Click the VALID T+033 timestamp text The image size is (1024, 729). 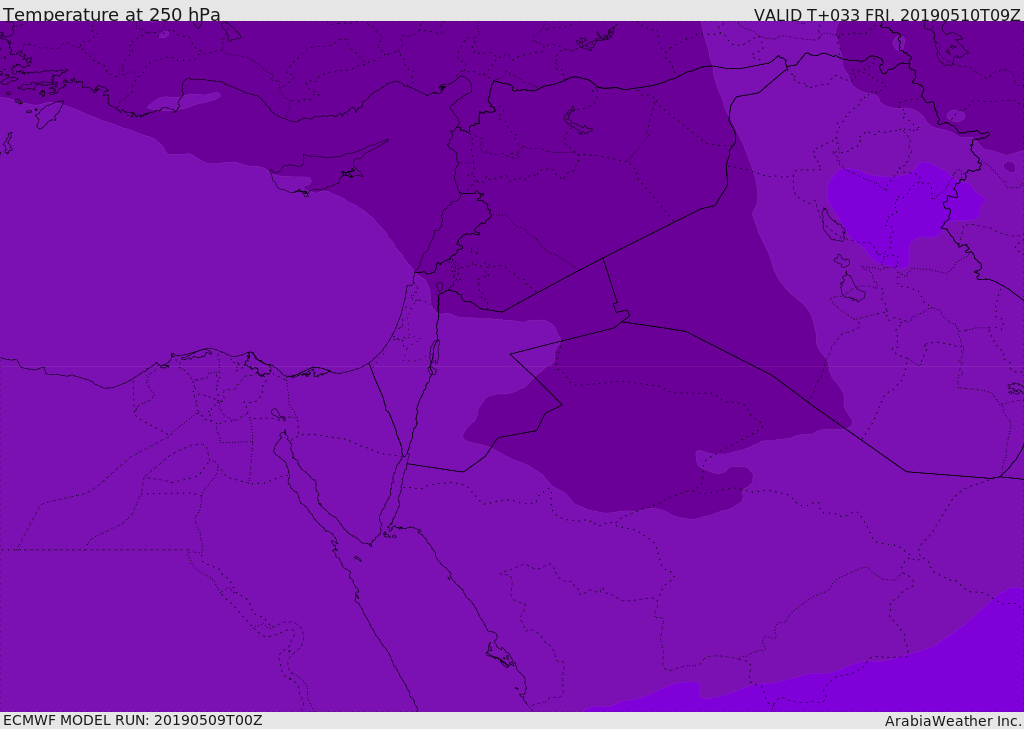click(887, 15)
